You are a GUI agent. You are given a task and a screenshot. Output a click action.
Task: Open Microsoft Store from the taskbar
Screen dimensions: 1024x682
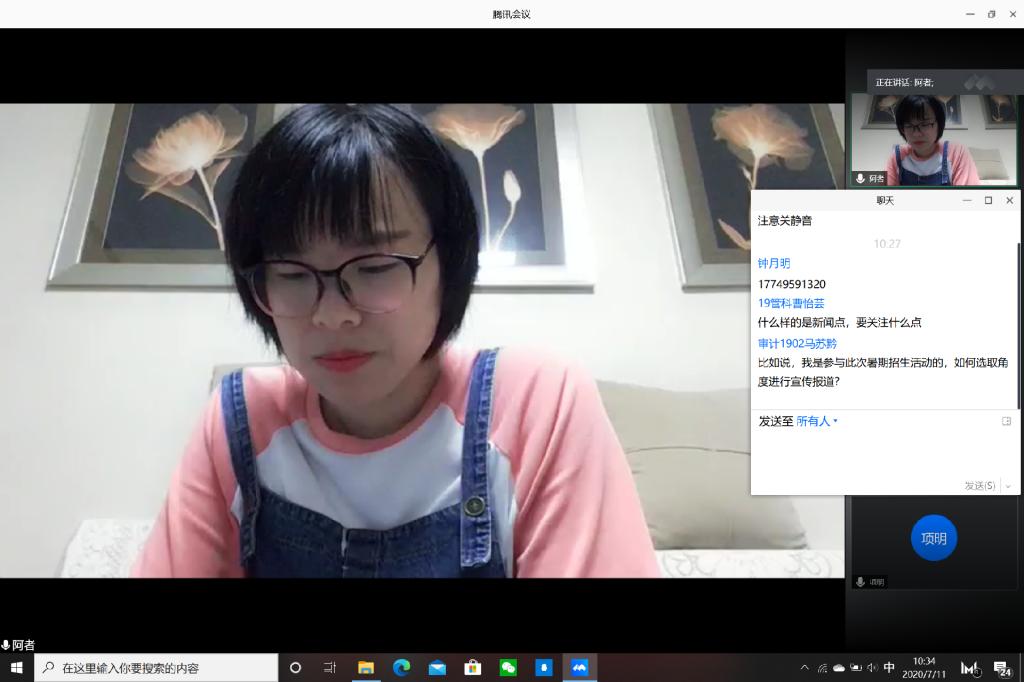tap(473, 667)
